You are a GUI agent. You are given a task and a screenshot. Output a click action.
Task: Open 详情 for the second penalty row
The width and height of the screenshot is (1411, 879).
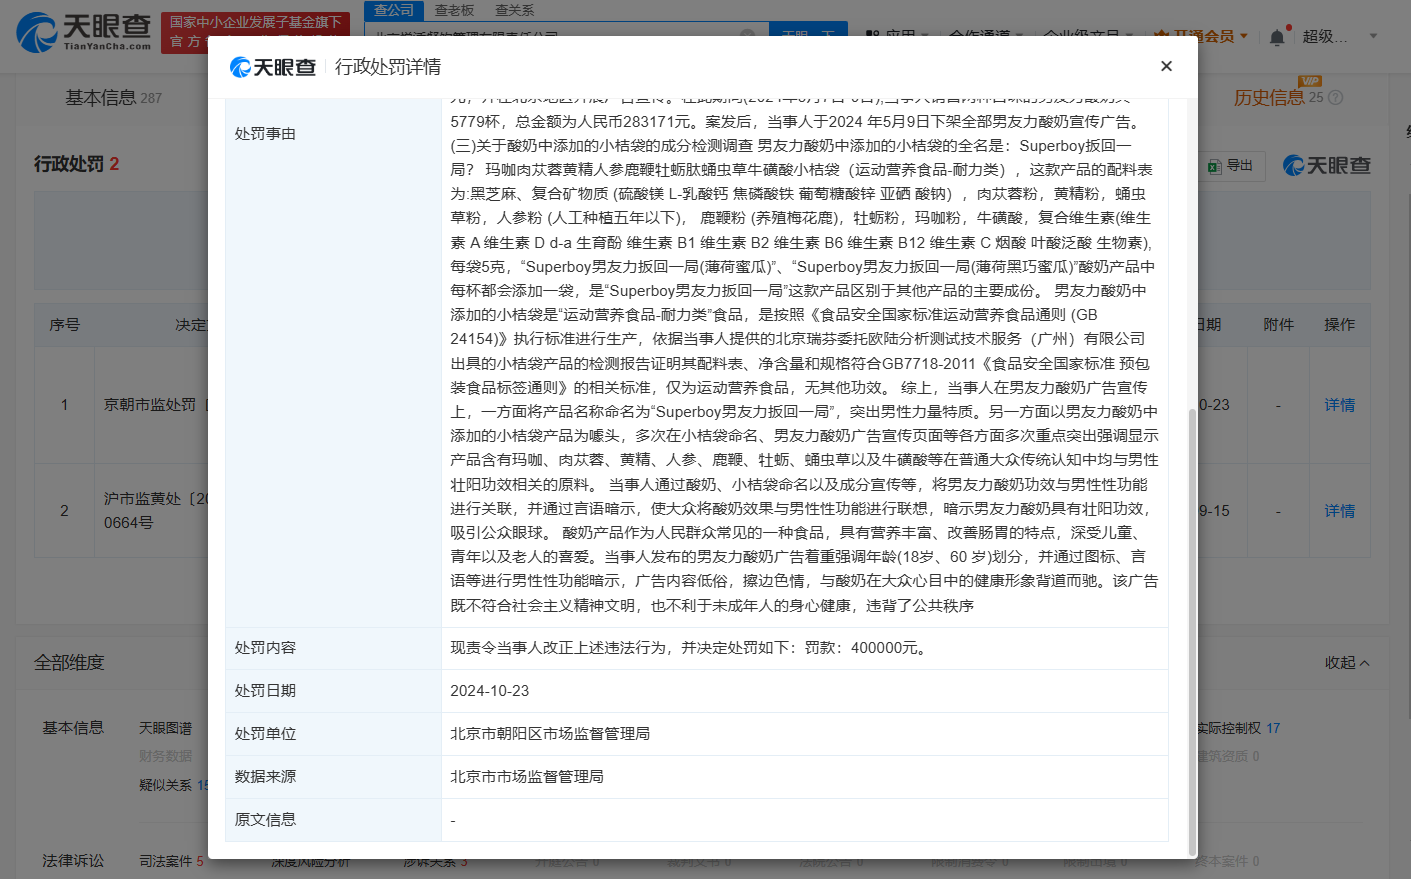(x=1340, y=511)
